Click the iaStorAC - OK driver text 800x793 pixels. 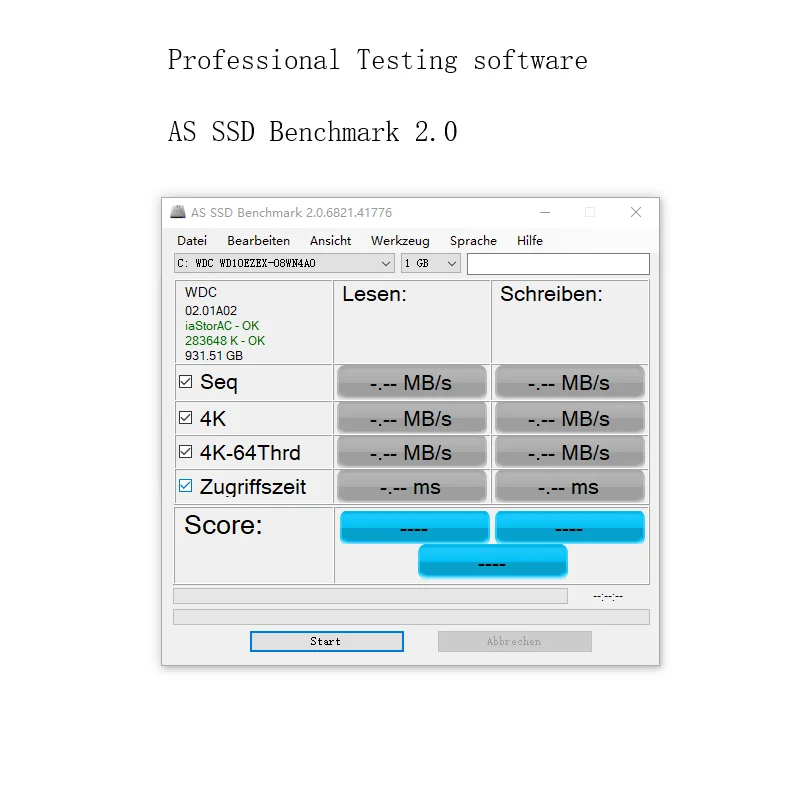[222, 326]
